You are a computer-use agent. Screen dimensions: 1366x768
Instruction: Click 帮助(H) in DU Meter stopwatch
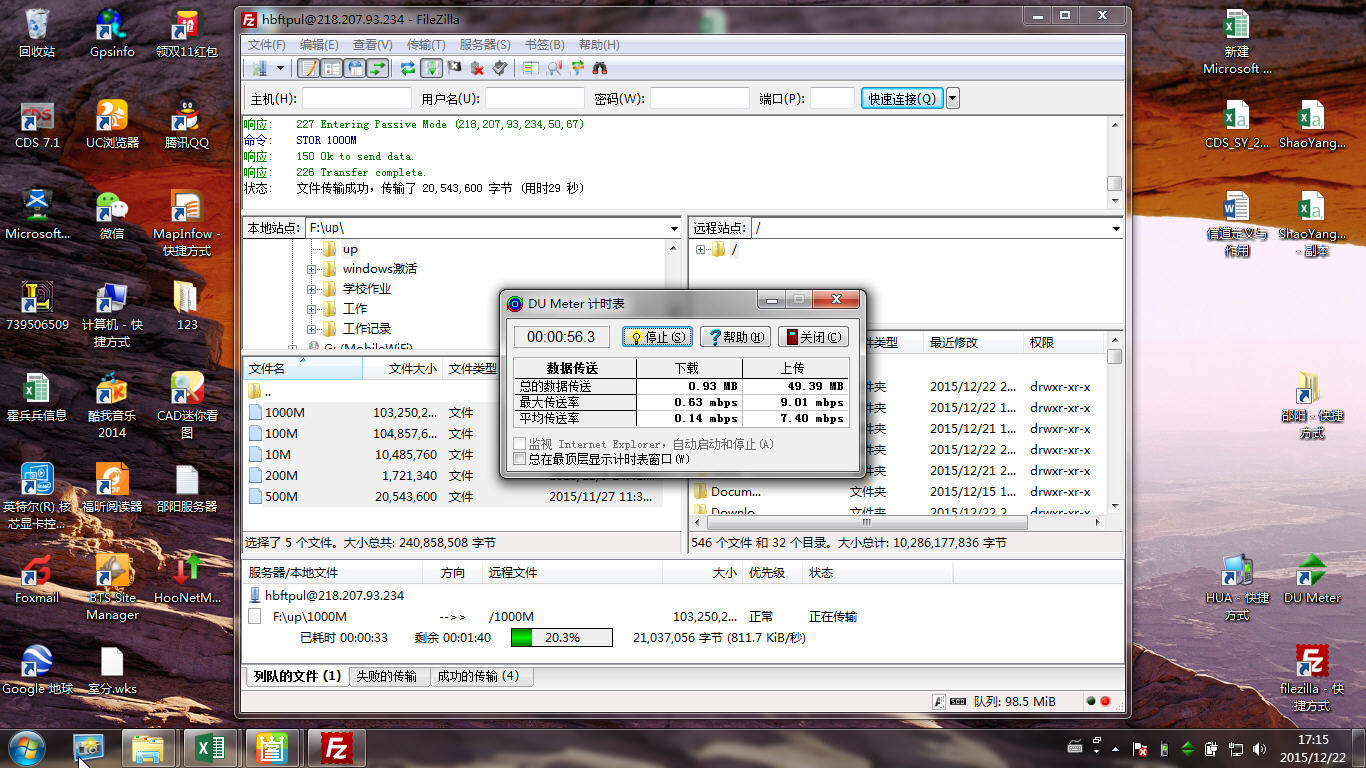735,337
